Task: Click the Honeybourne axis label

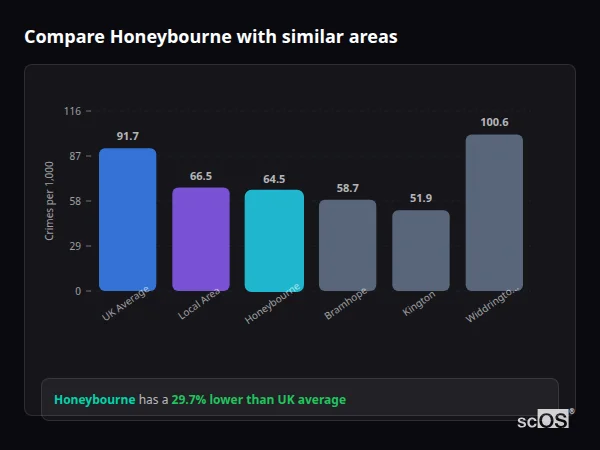Action: [x=272, y=304]
